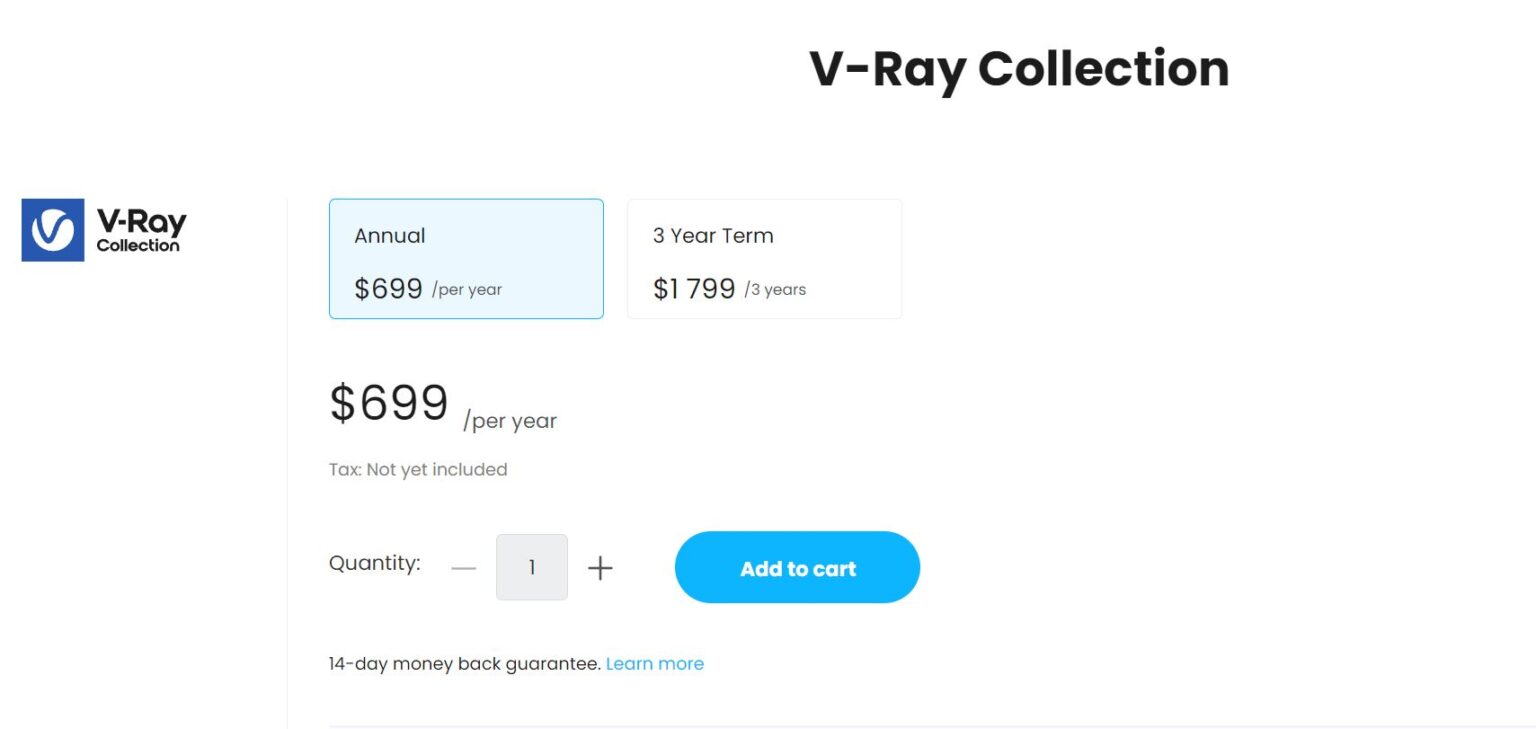This screenshot has width=1536, height=729.
Task: Click the '/3 years' label text
Action: tap(775, 290)
